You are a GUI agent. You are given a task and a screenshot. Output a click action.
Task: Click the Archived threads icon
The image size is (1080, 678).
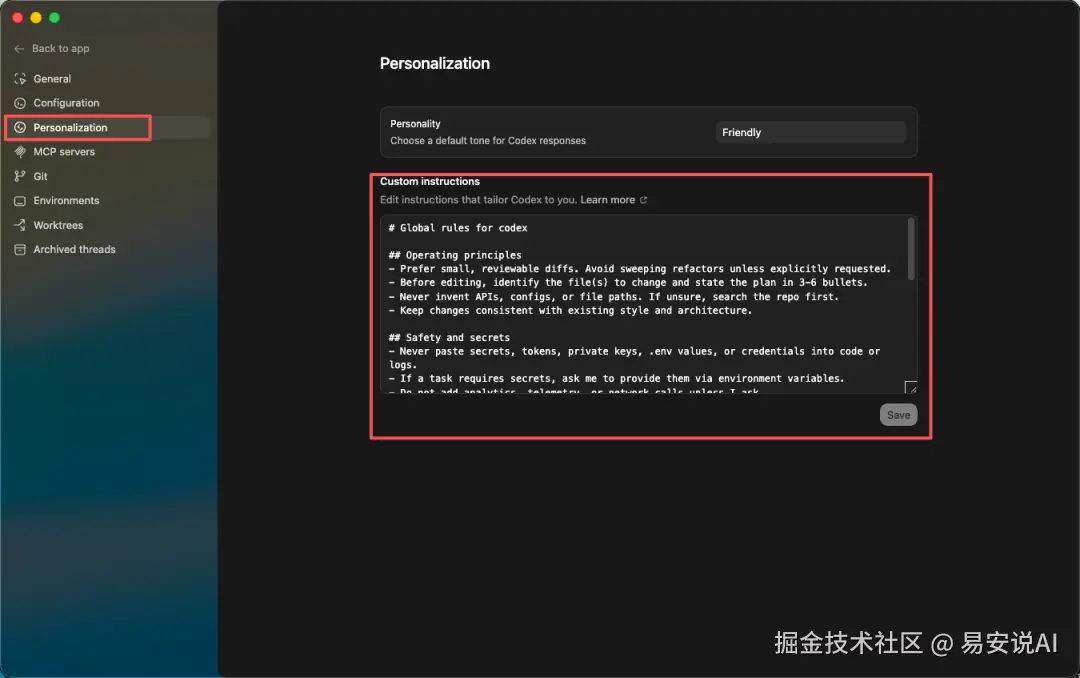(20, 249)
